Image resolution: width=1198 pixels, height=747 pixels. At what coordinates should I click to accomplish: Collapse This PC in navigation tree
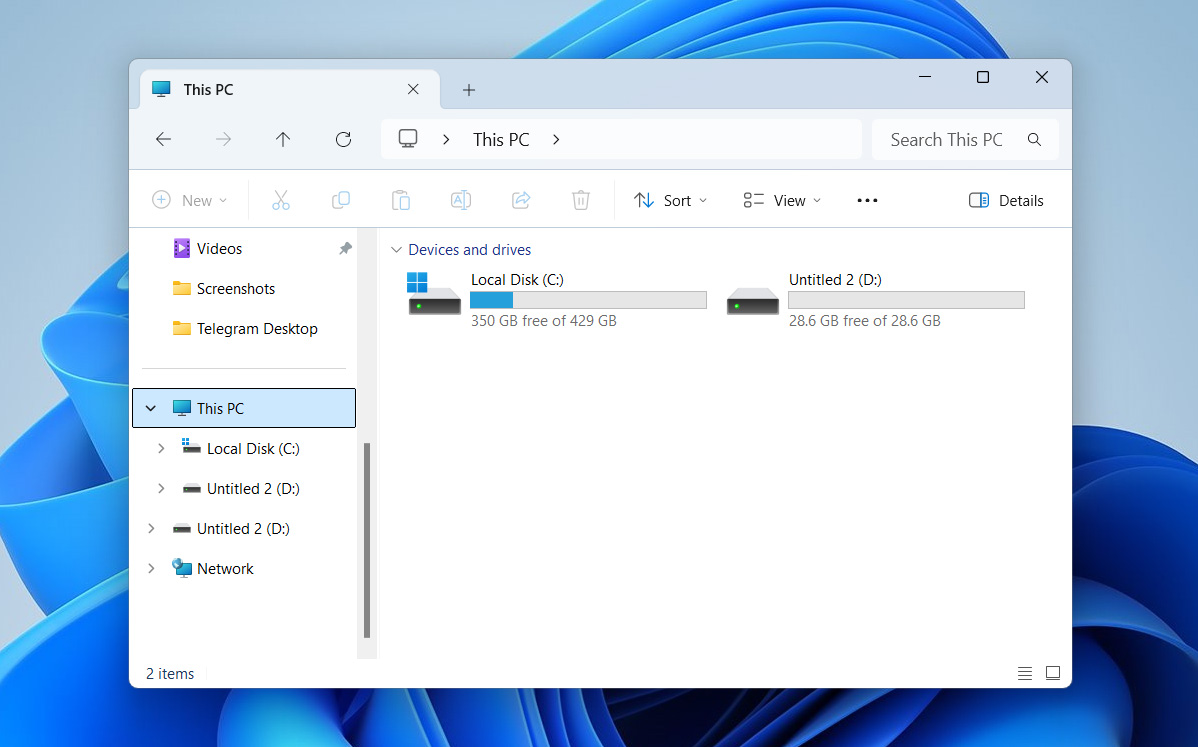(151, 409)
